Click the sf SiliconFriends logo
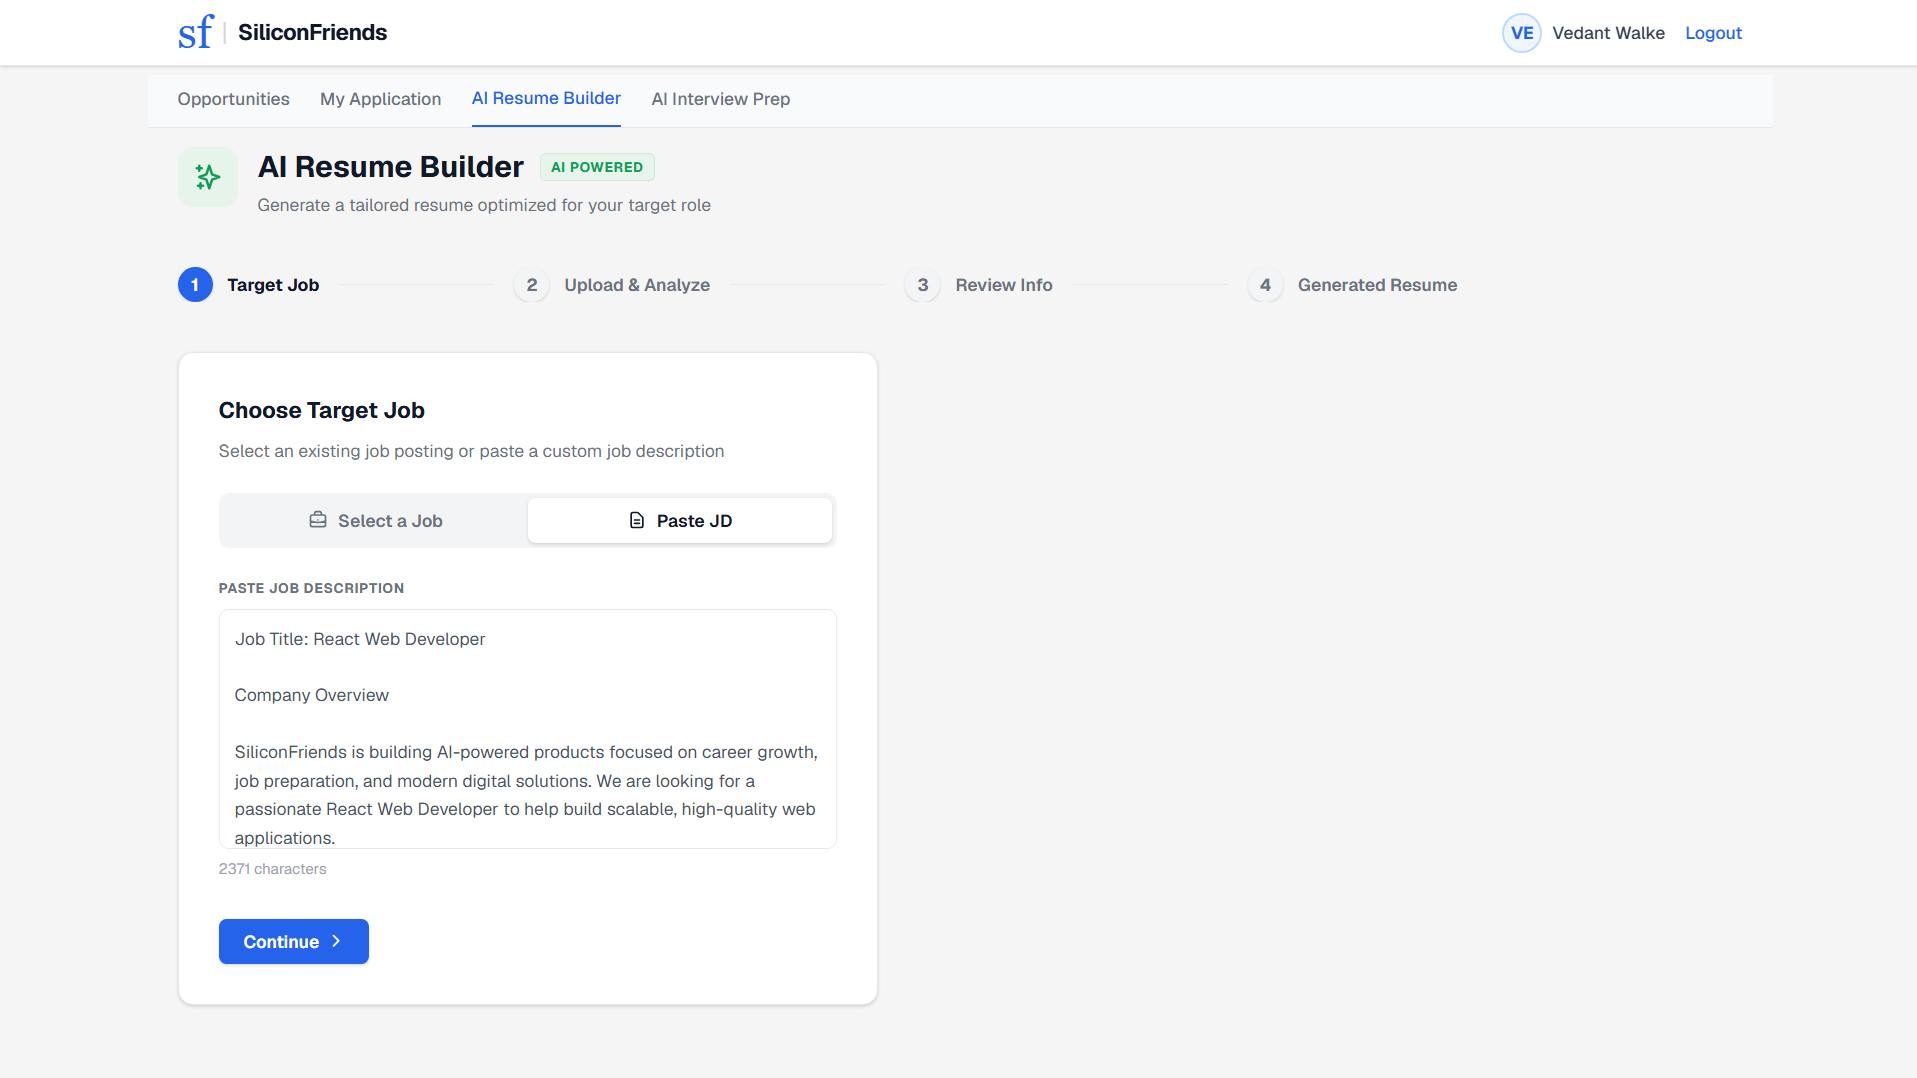 tap(282, 32)
